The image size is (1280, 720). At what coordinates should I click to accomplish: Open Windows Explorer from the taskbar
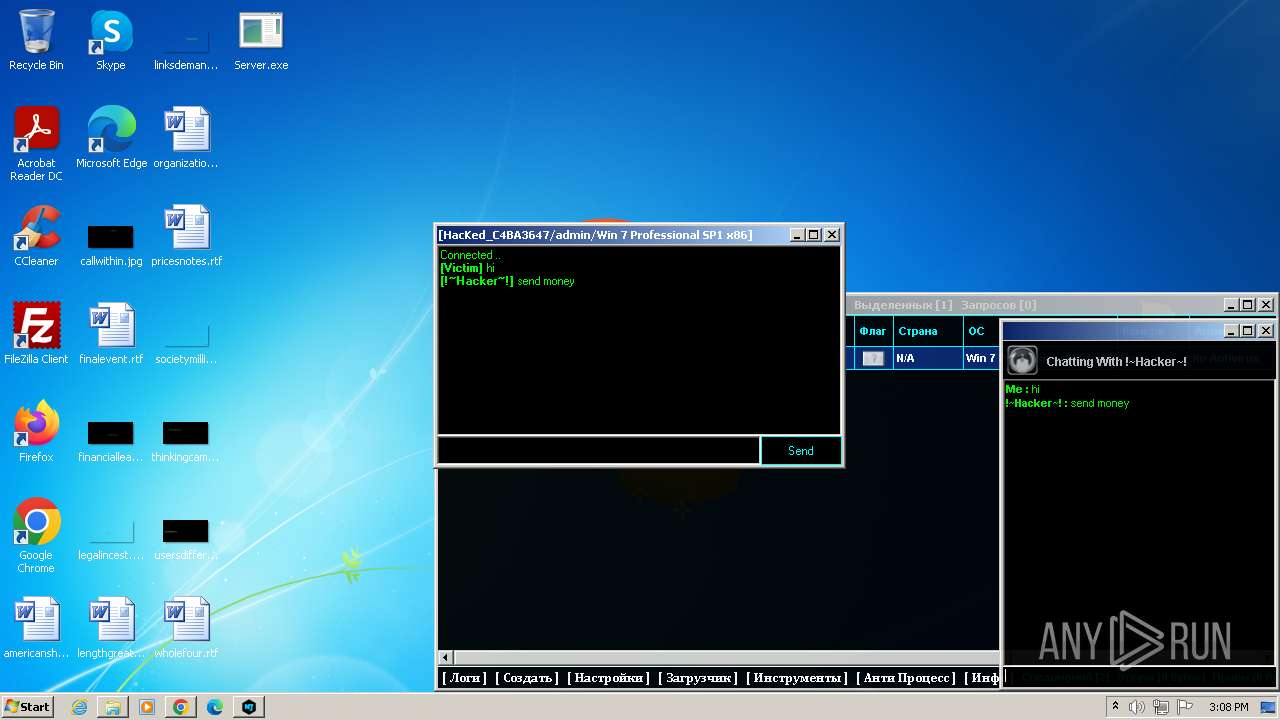(x=113, y=707)
